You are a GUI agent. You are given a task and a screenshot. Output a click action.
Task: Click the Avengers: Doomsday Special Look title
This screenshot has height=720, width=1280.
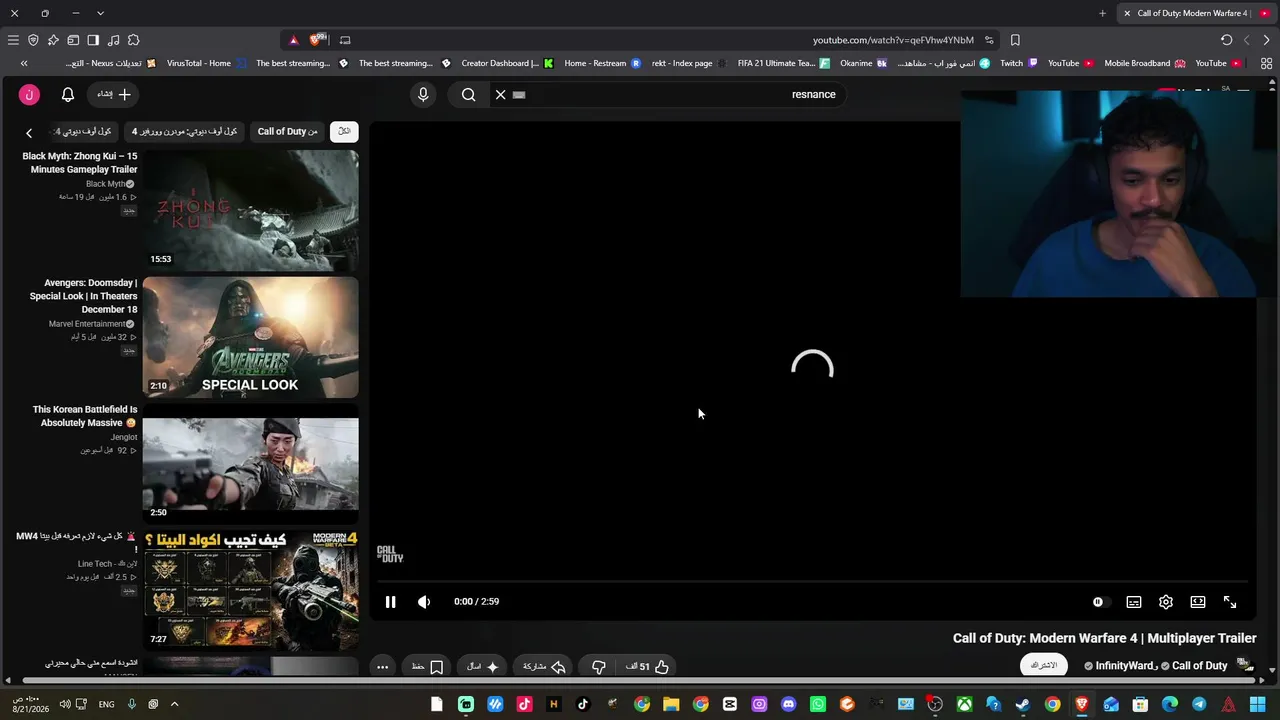[84, 296]
